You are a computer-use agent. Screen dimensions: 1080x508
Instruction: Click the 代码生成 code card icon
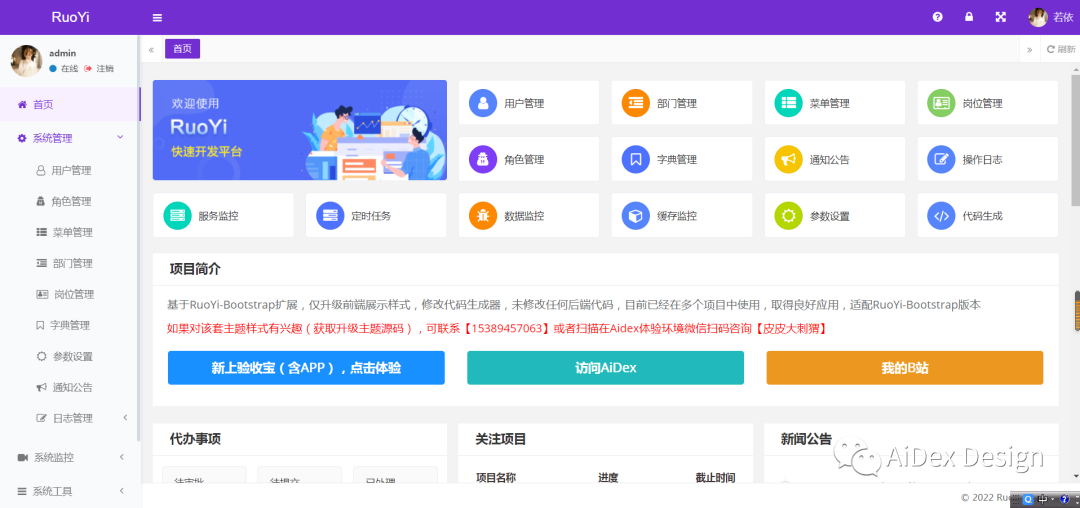click(942, 215)
